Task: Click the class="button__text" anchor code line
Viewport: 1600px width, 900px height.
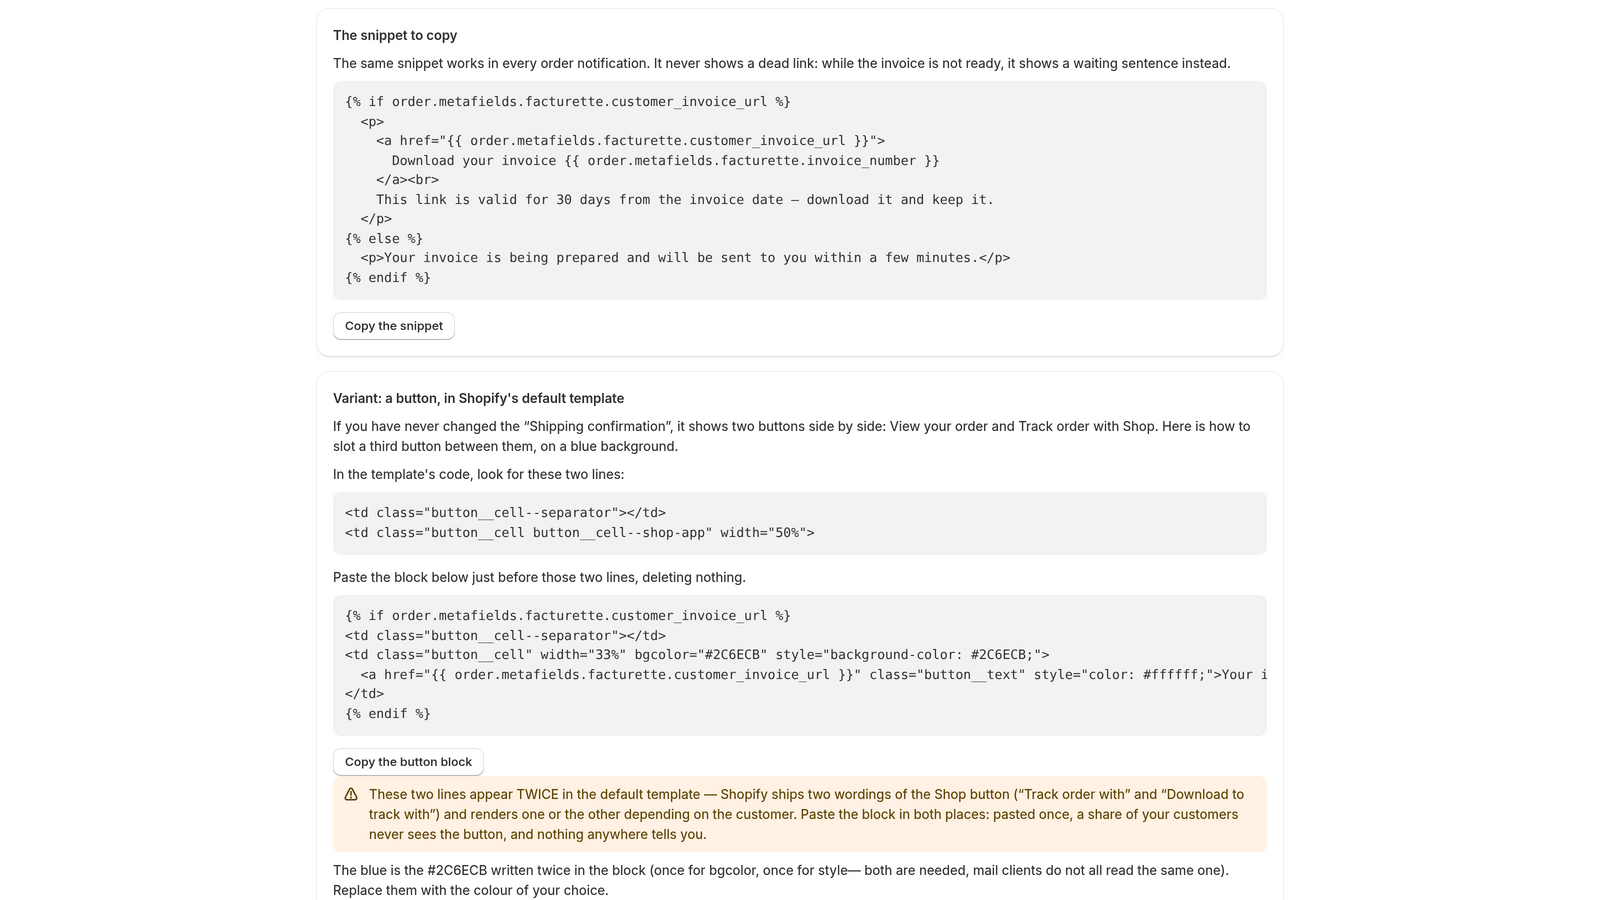Action: click(x=813, y=675)
